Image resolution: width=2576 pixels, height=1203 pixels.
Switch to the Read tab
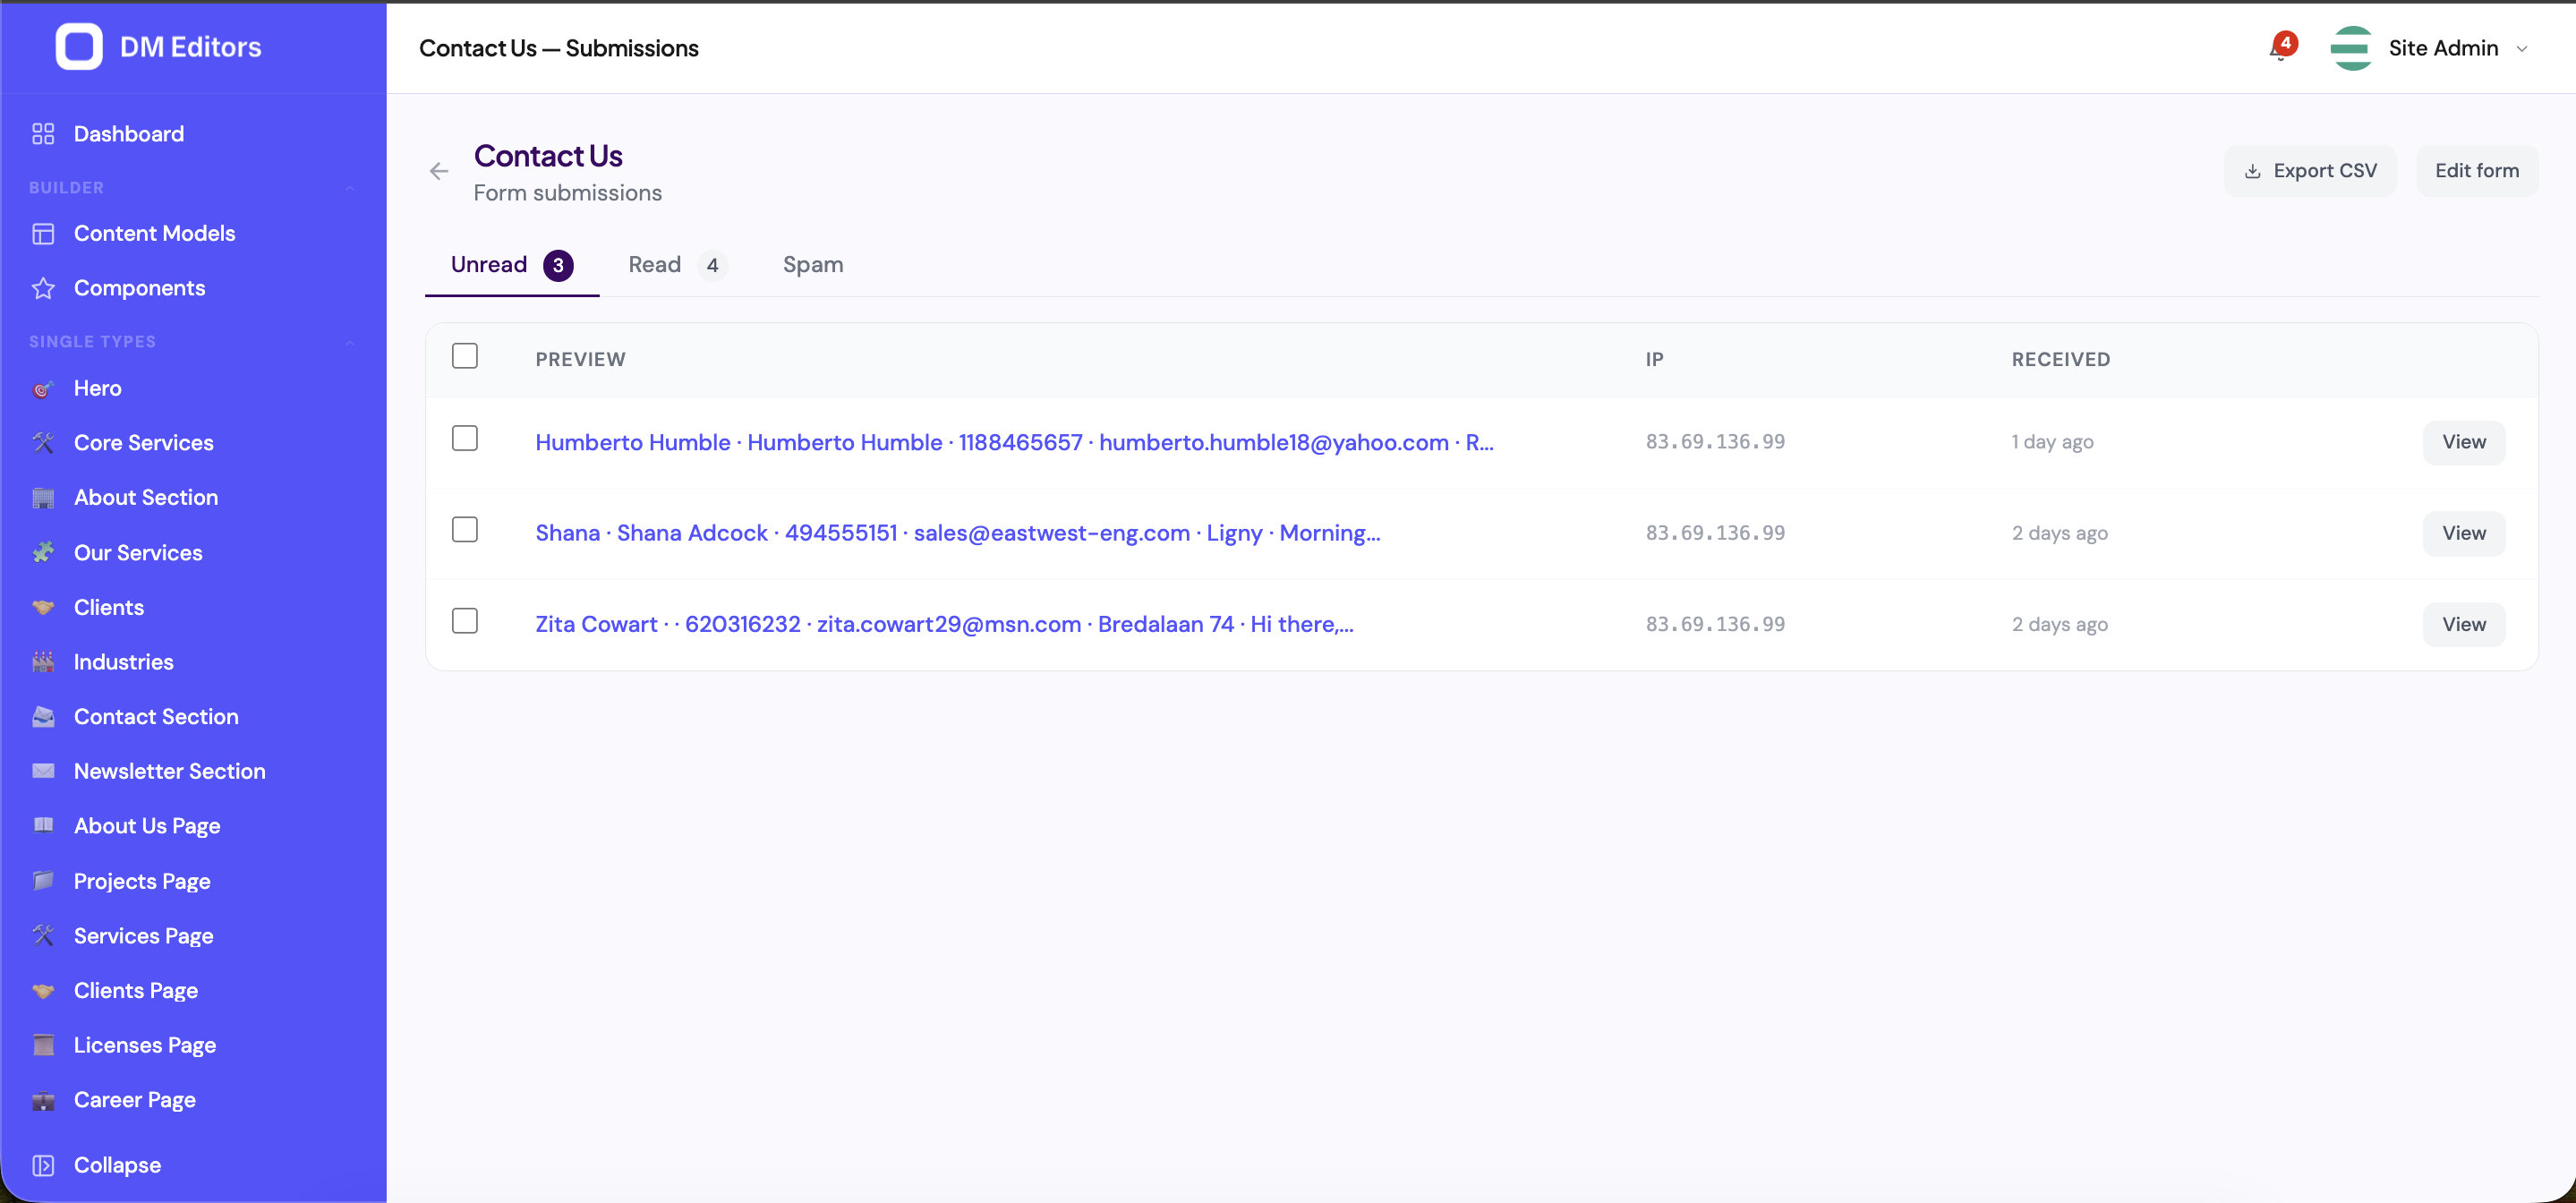(x=676, y=265)
